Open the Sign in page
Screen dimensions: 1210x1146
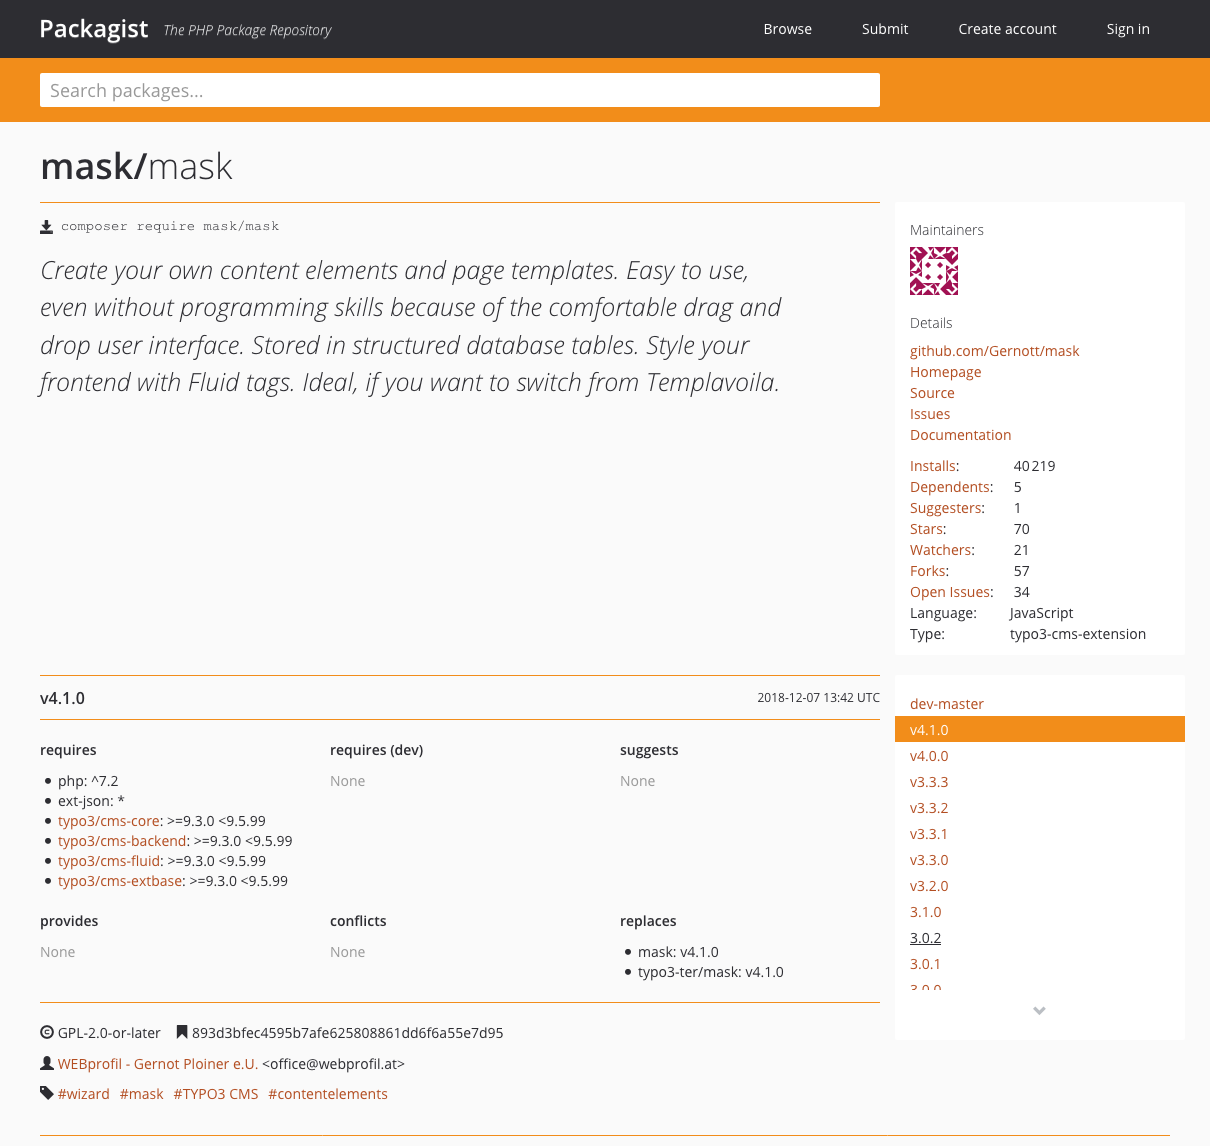click(x=1128, y=29)
